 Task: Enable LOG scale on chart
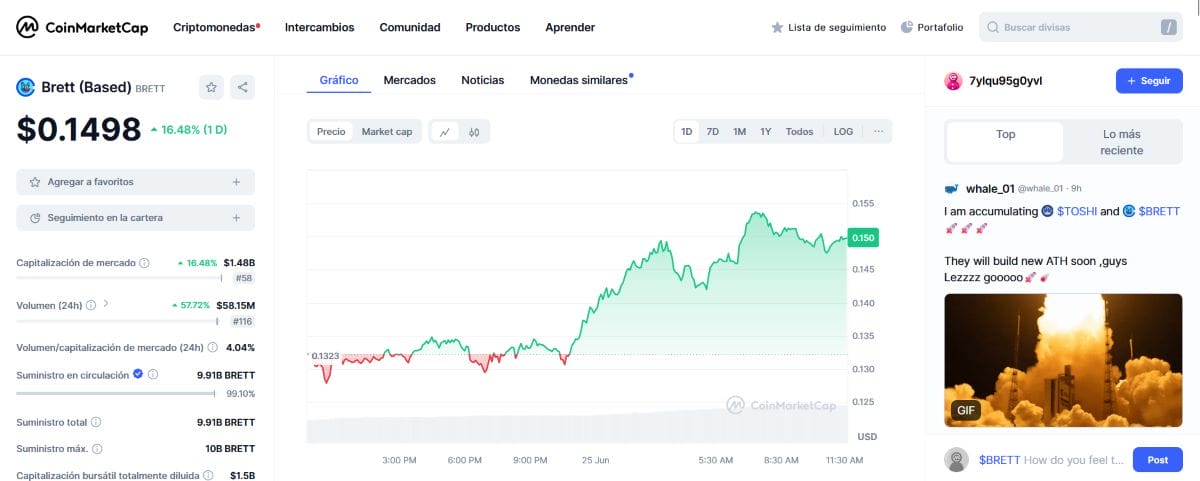point(843,131)
